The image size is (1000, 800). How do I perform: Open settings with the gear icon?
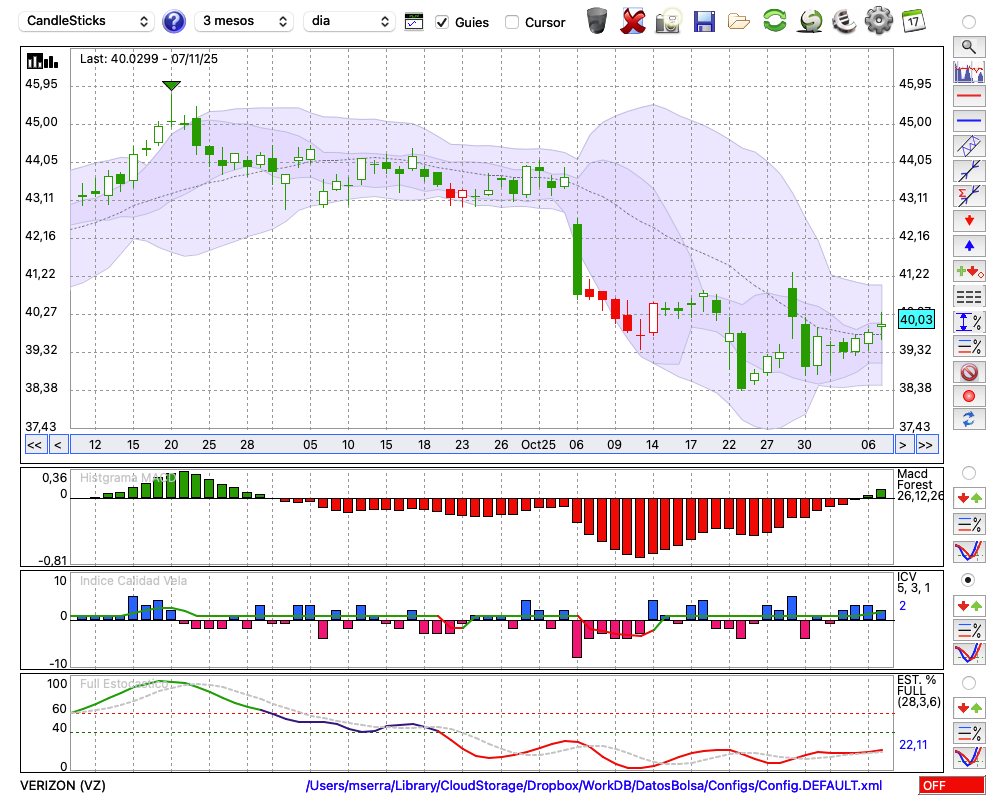tap(878, 21)
